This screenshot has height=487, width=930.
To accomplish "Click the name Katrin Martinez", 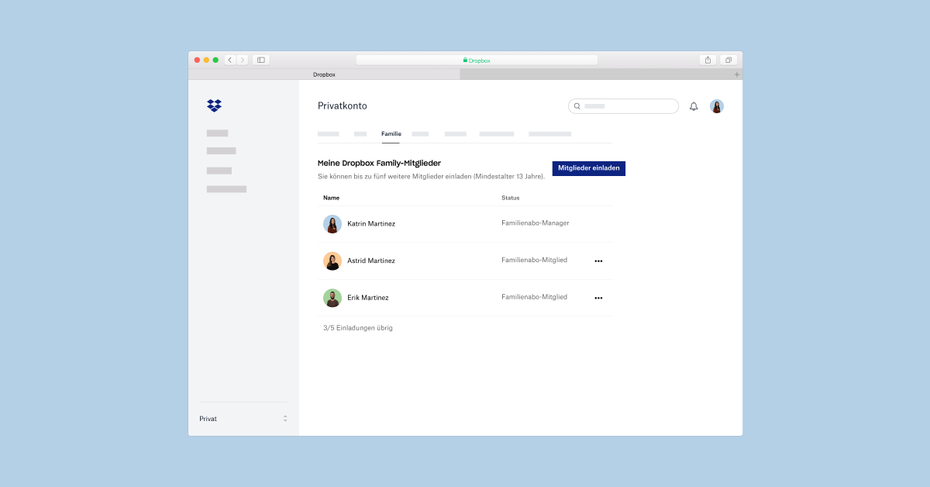I will (371, 224).
